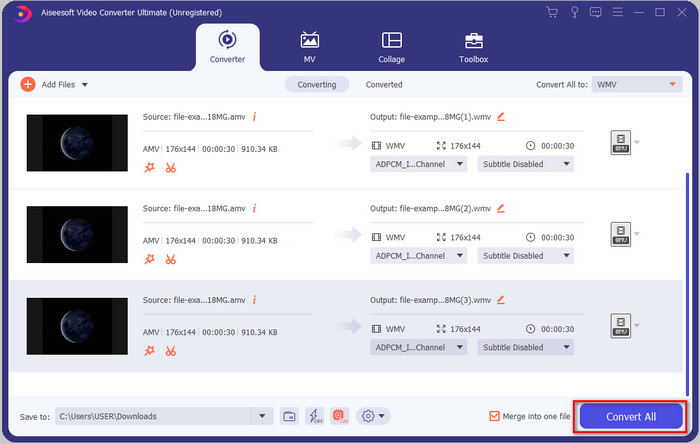Click output format icon for third file

pyautogui.click(x=621, y=326)
